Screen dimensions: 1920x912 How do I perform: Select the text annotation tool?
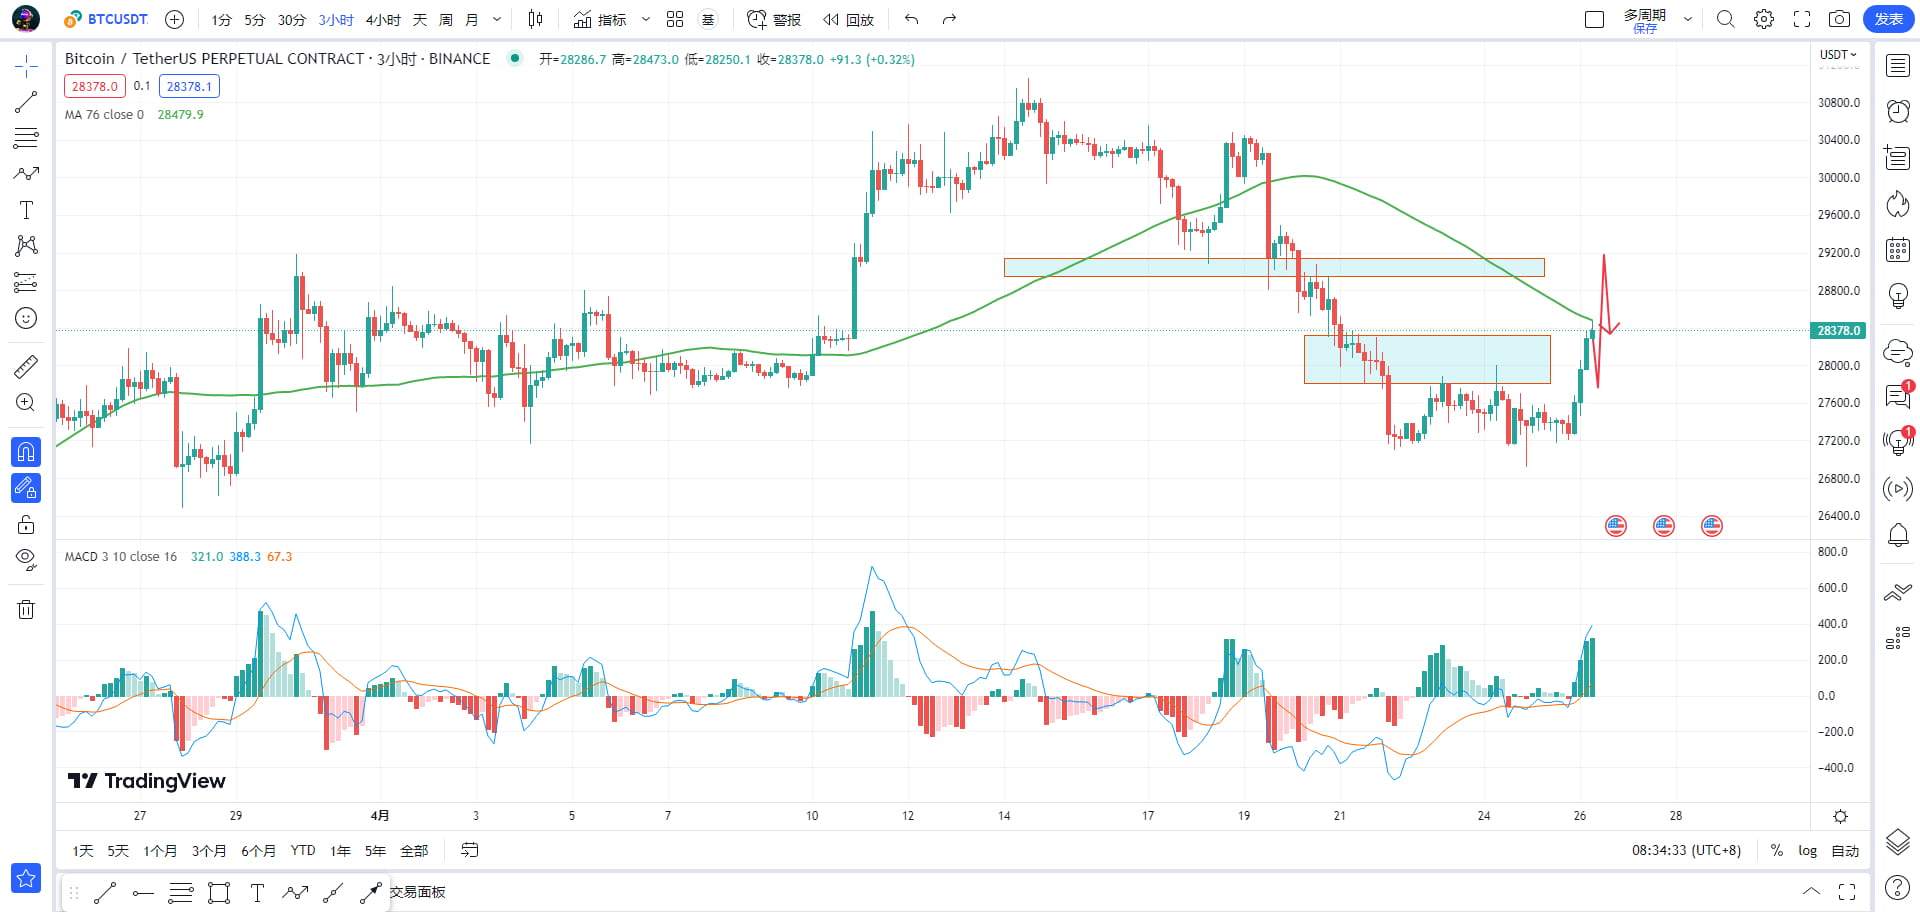point(26,210)
